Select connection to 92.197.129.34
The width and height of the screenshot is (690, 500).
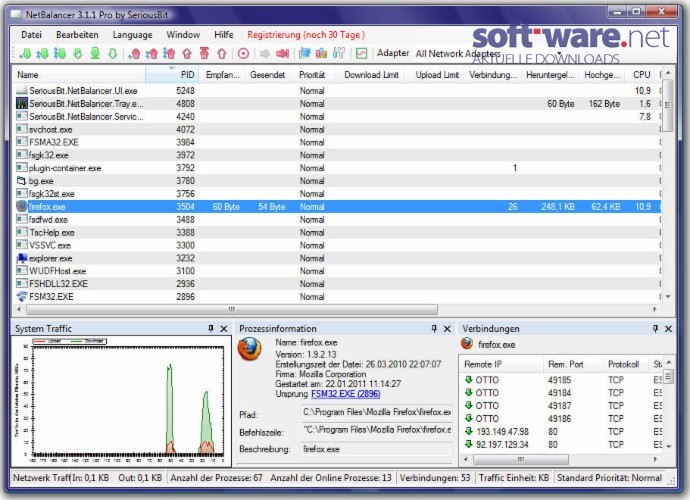(x=562, y=445)
